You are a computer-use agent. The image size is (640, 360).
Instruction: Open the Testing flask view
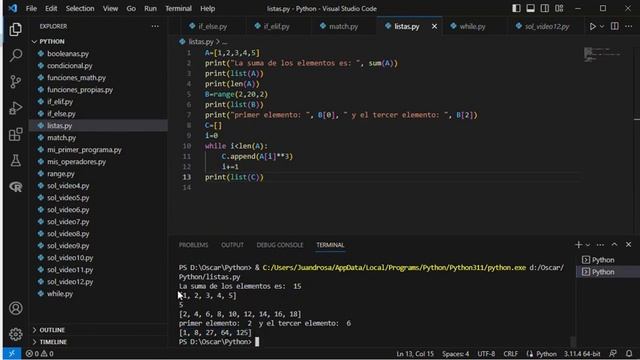point(16,160)
